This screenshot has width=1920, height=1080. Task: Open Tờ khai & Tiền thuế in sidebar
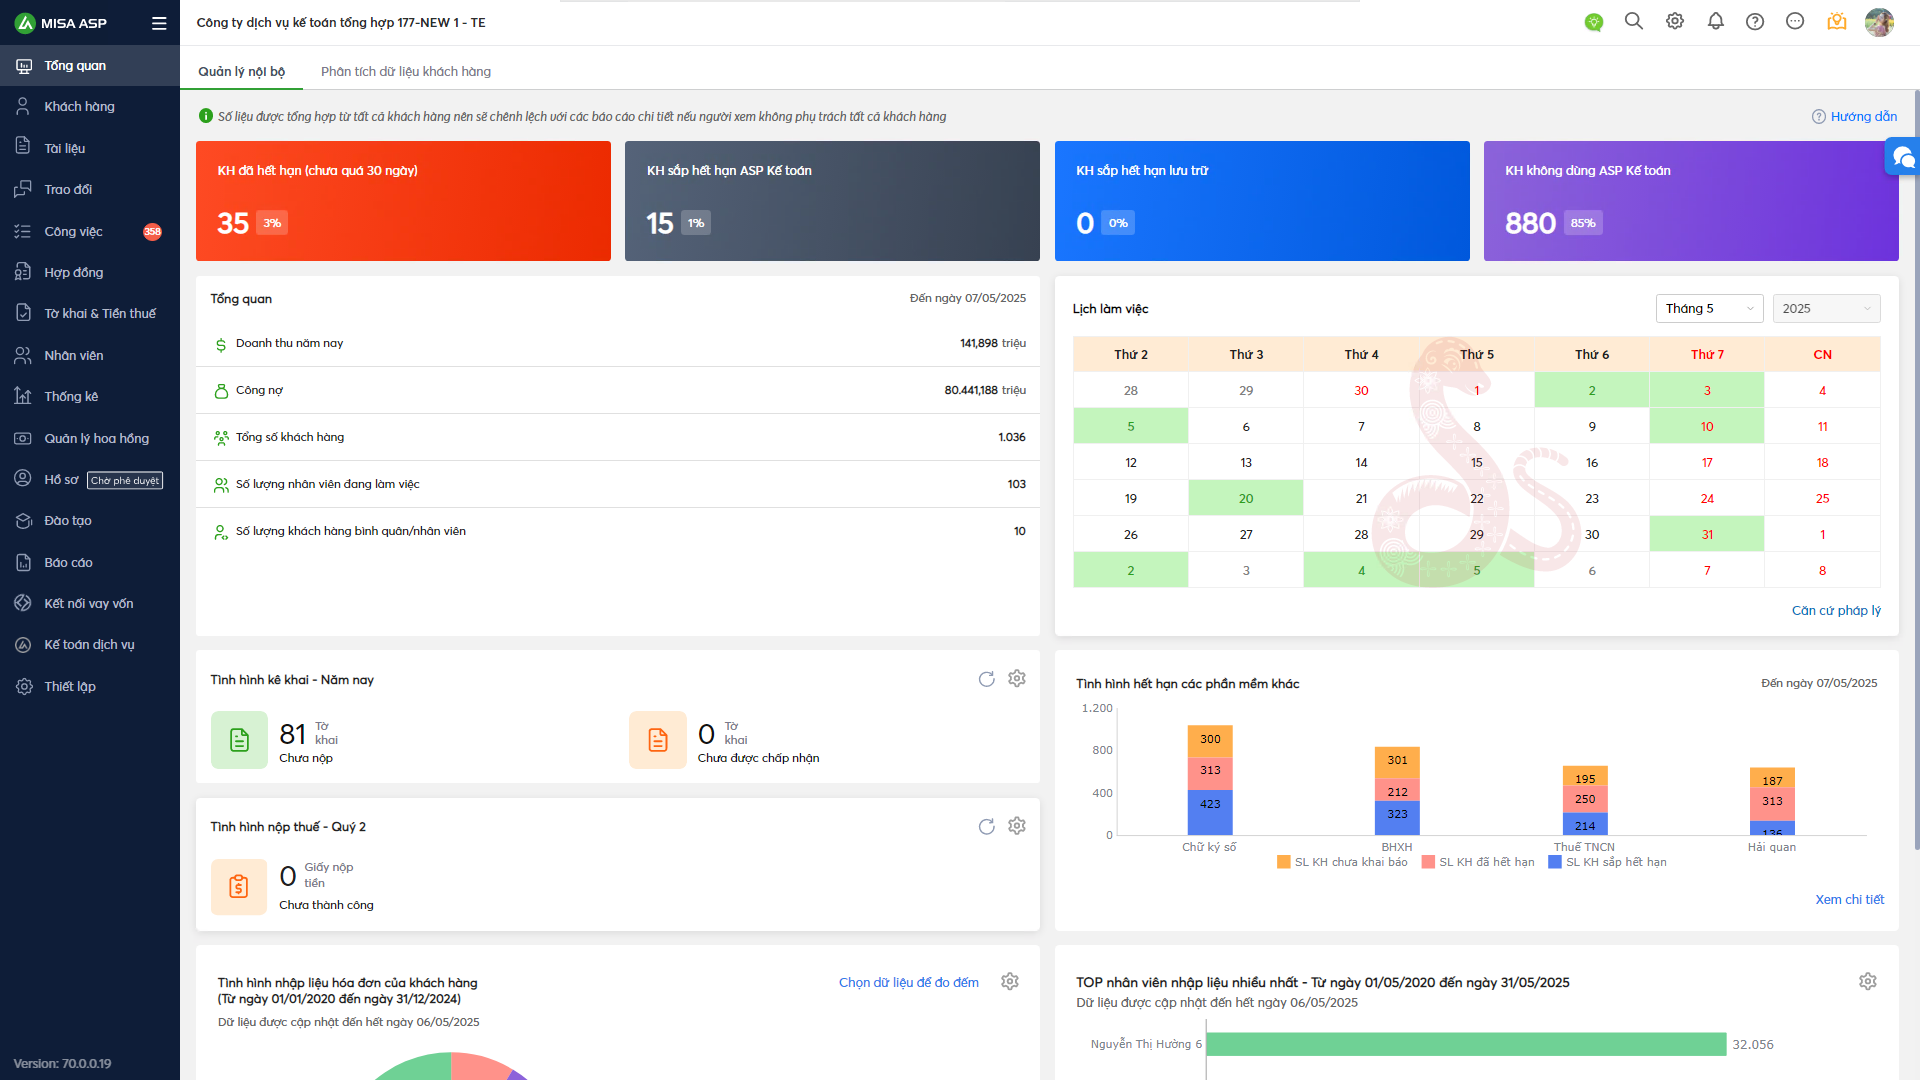(90, 314)
